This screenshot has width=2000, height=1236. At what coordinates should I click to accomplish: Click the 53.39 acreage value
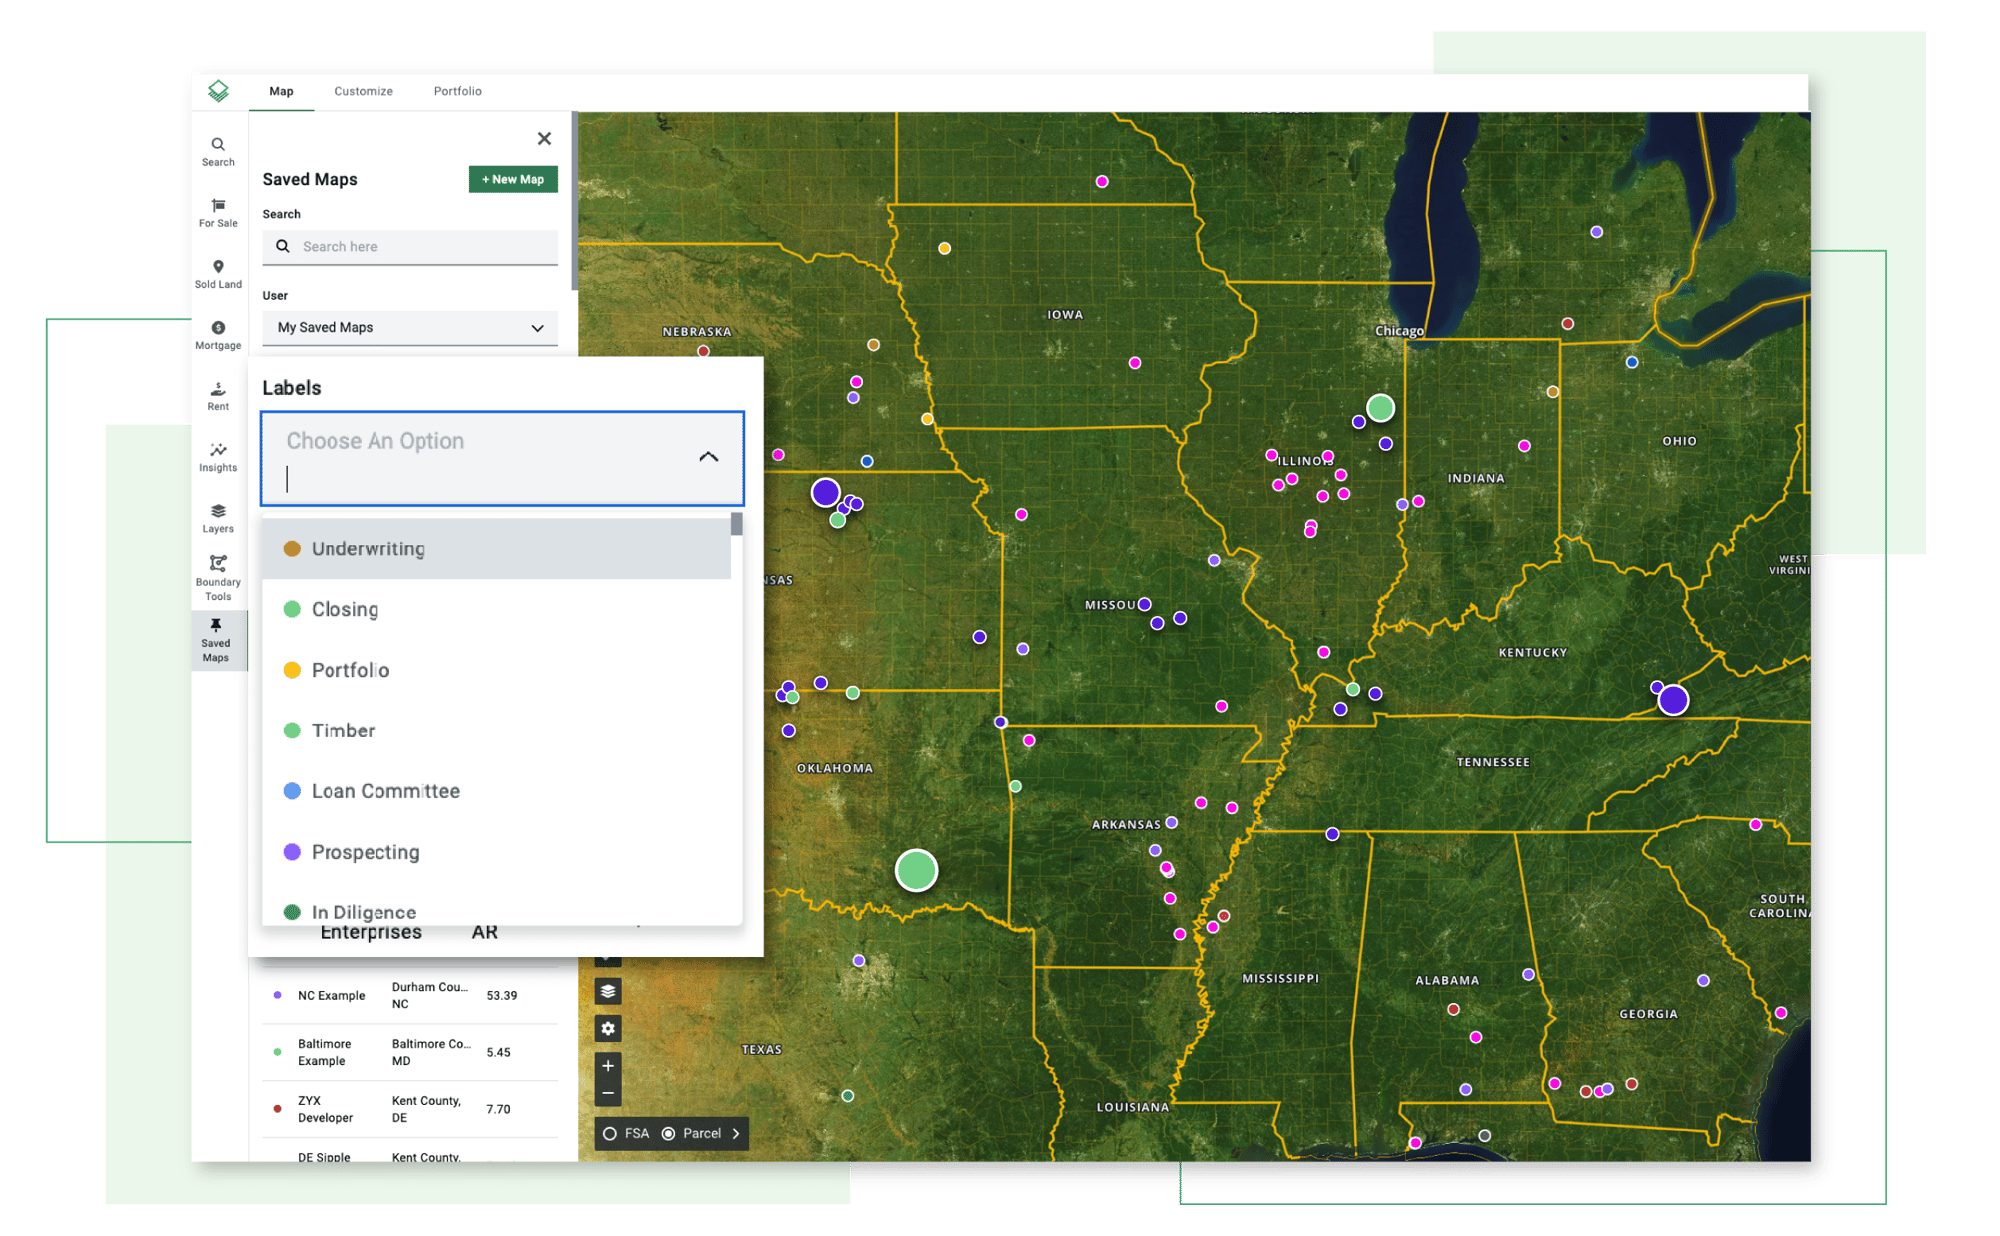tap(502, 996)
